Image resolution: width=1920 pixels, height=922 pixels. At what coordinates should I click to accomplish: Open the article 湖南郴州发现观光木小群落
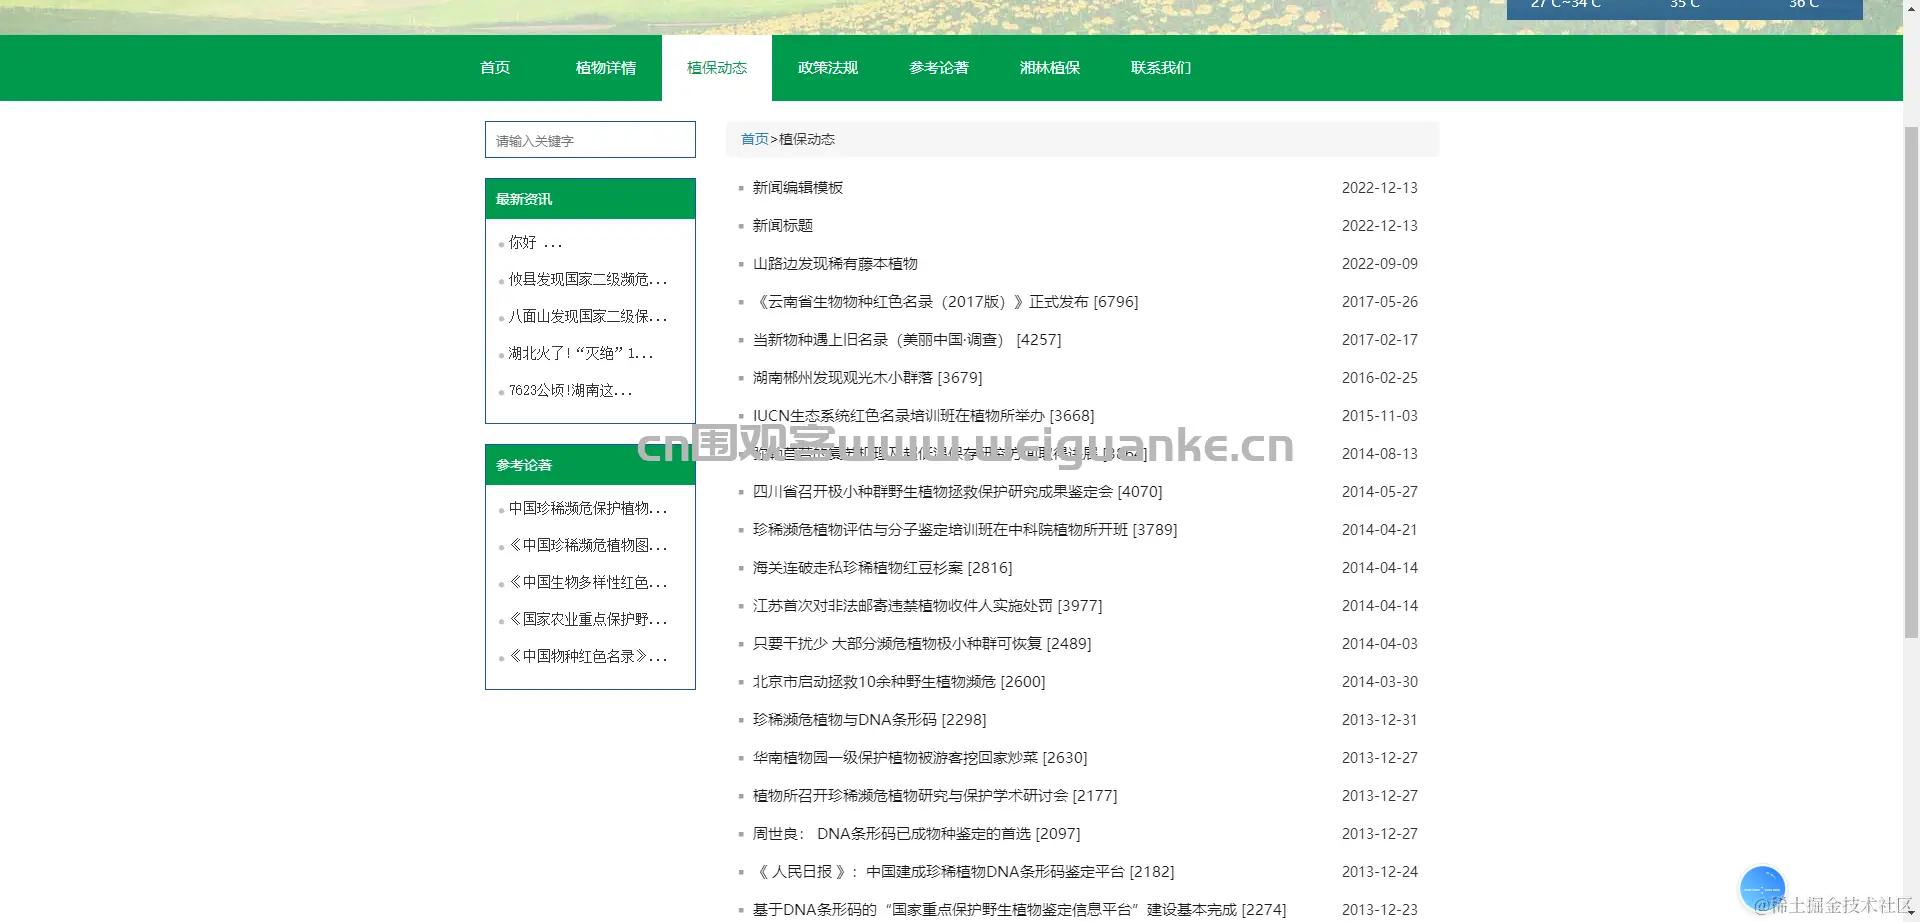pos(867,378)
